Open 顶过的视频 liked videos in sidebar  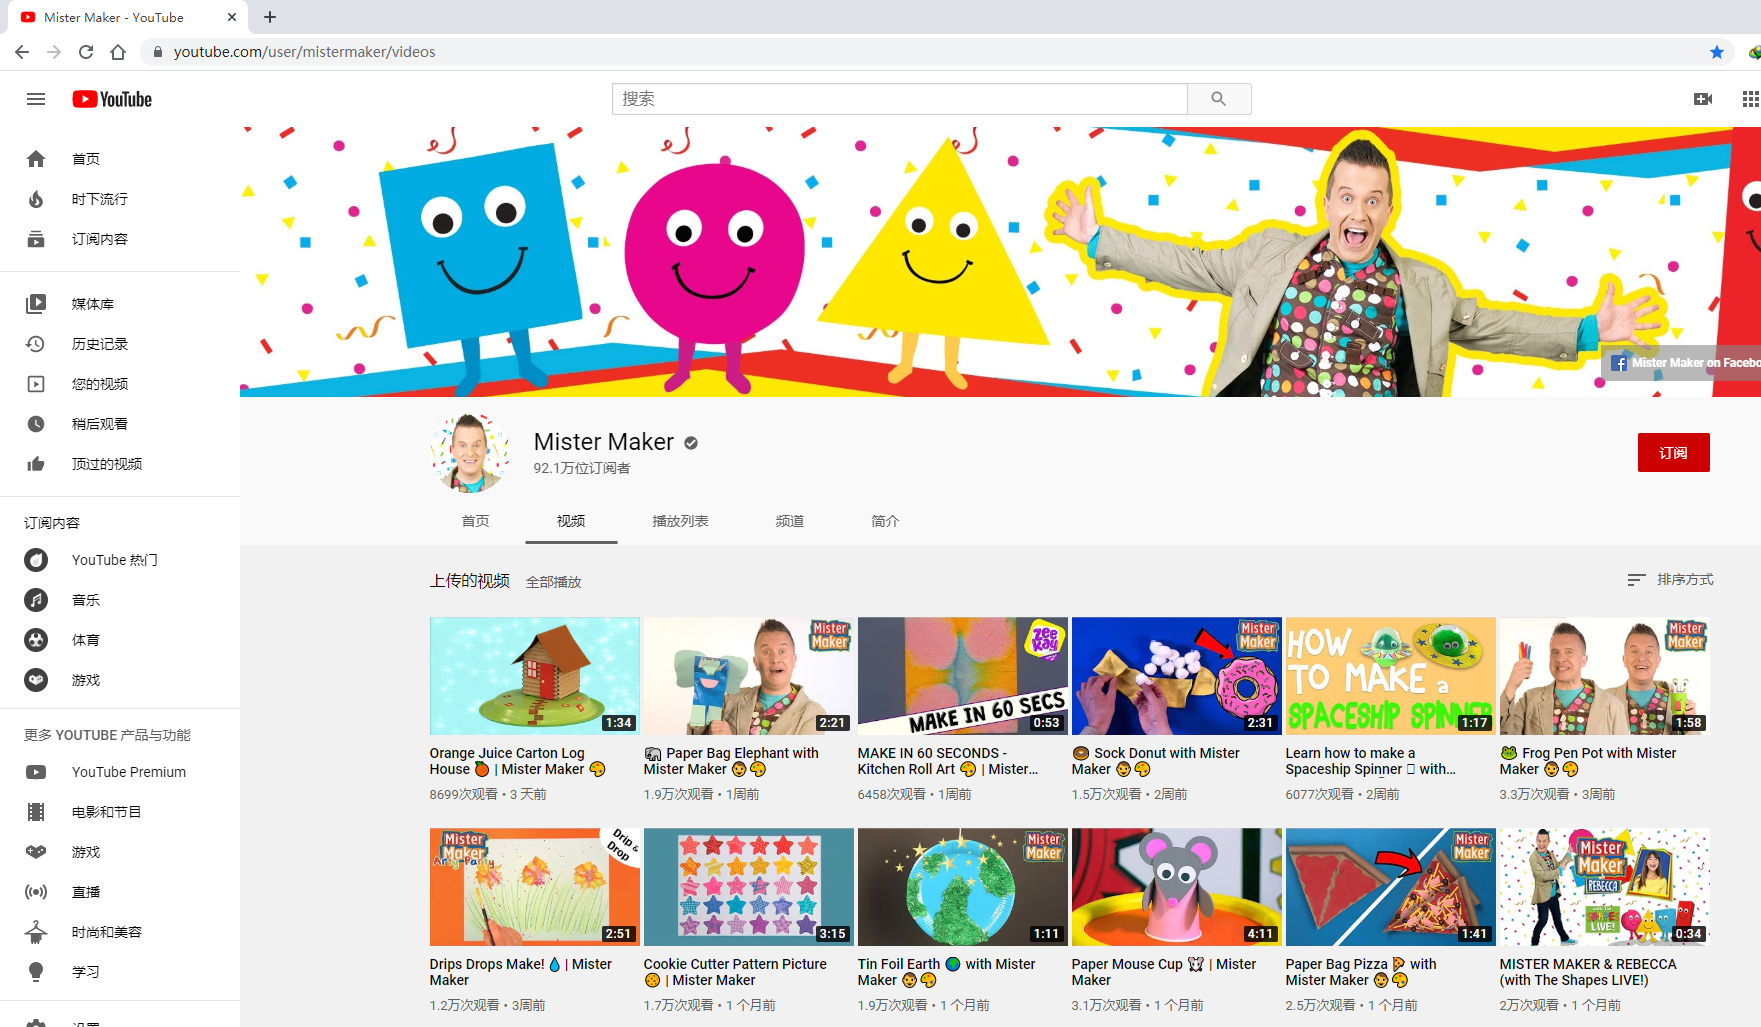[120, 464]
